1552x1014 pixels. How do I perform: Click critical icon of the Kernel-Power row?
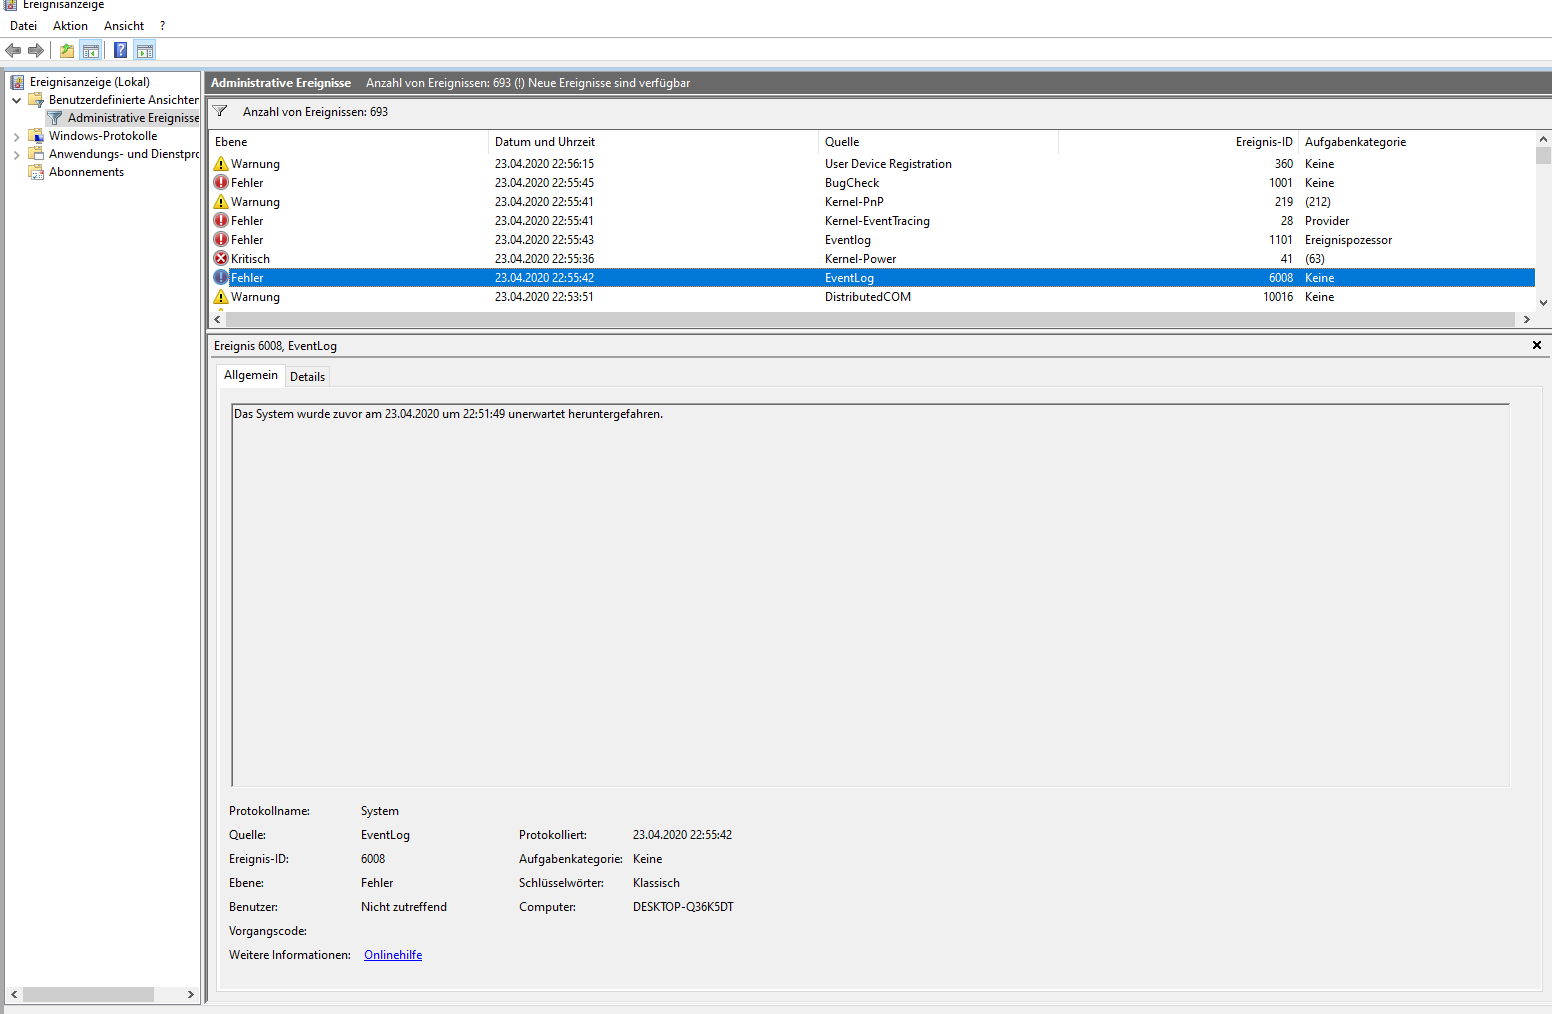[221, 259]
